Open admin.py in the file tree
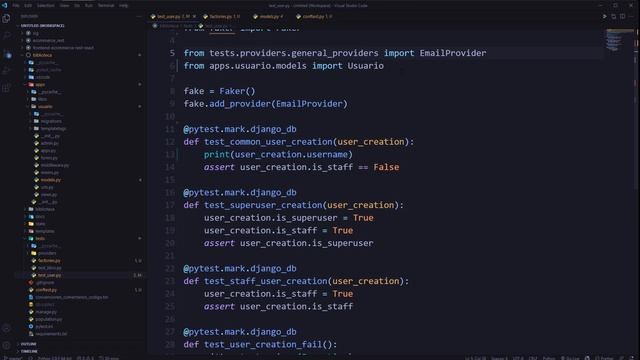640x360 pixels. 49,143
